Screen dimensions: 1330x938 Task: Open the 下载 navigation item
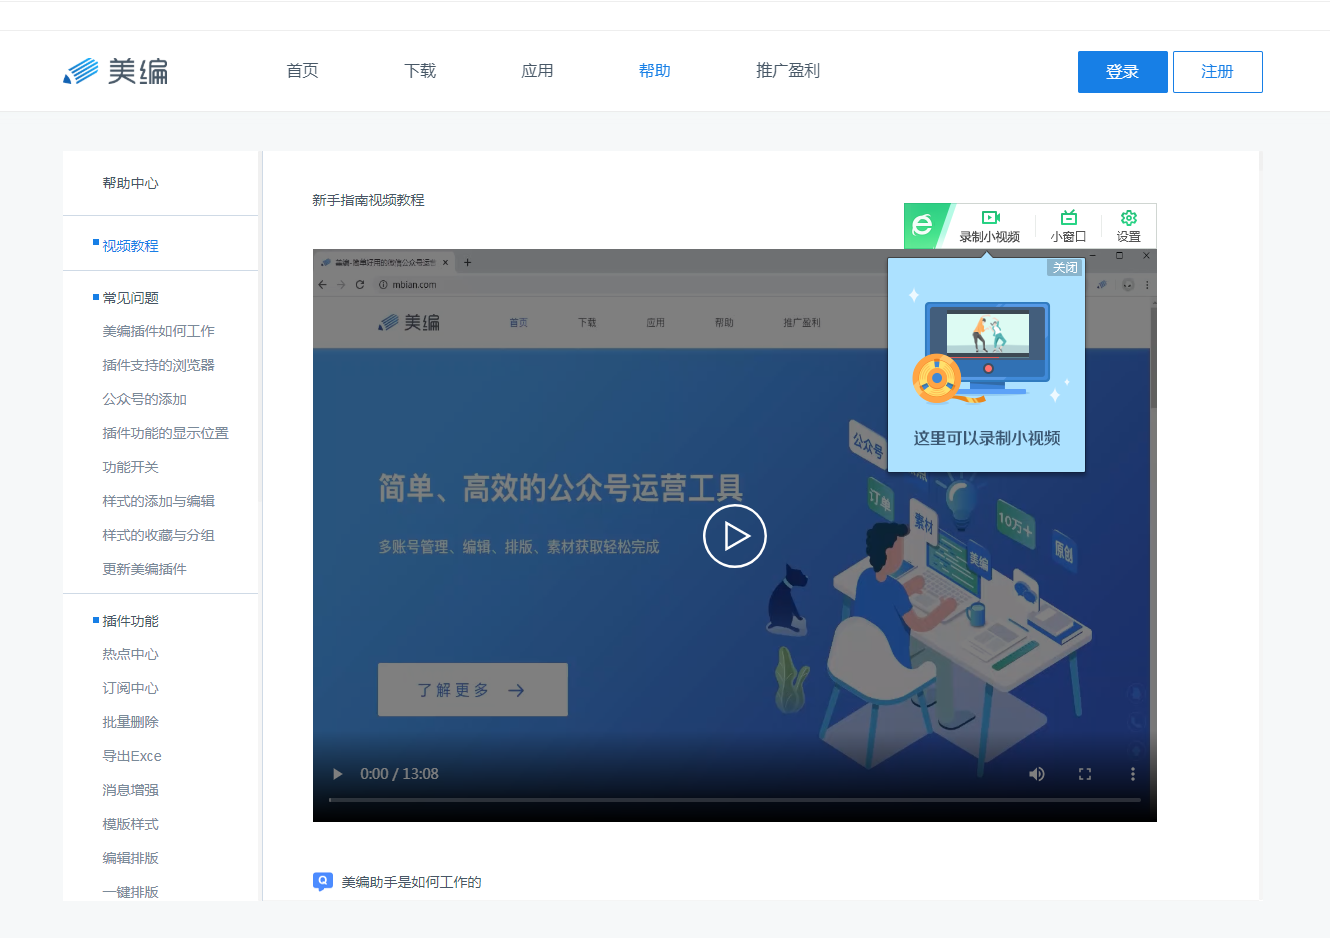(x=419, y=70)
